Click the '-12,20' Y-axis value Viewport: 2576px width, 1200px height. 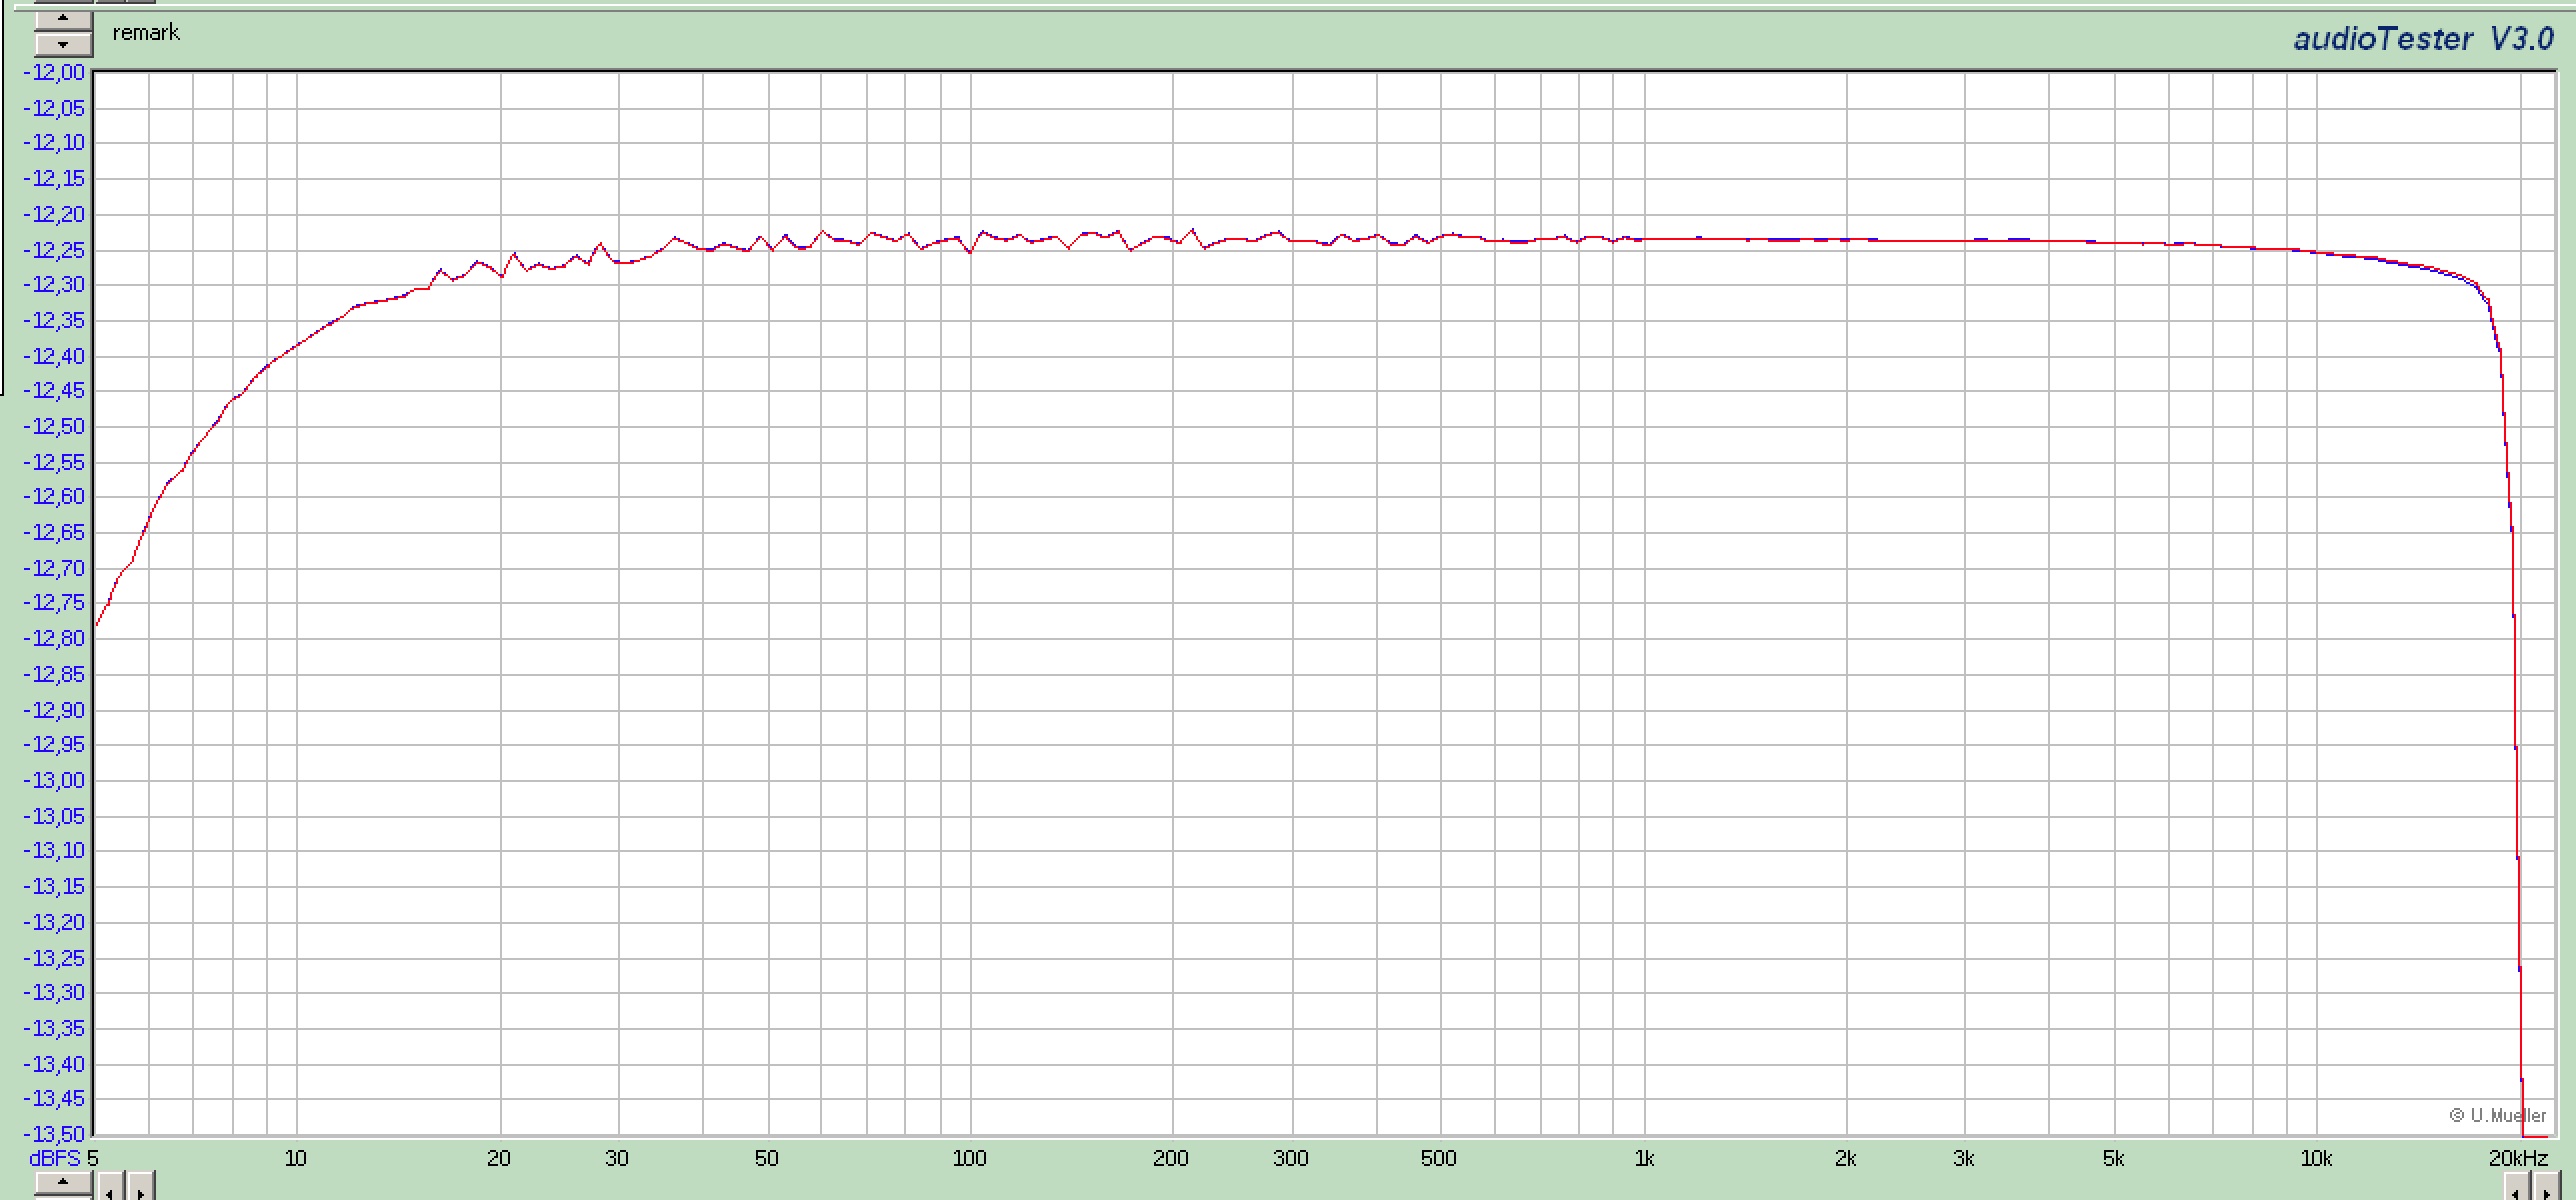tap(55, 214)
